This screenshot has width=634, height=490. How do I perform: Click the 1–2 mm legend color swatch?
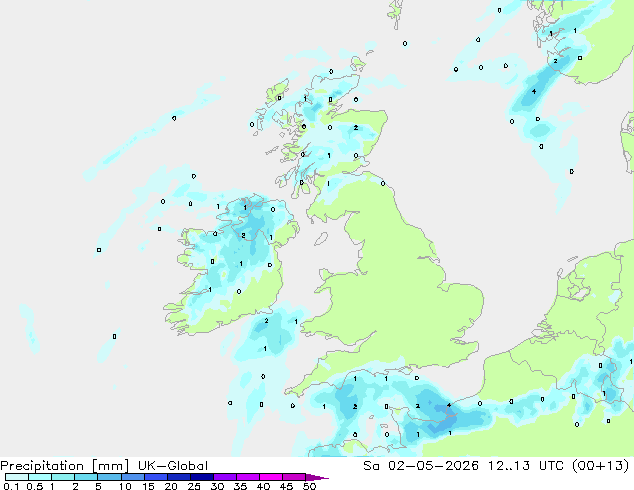tap(63, 477)
